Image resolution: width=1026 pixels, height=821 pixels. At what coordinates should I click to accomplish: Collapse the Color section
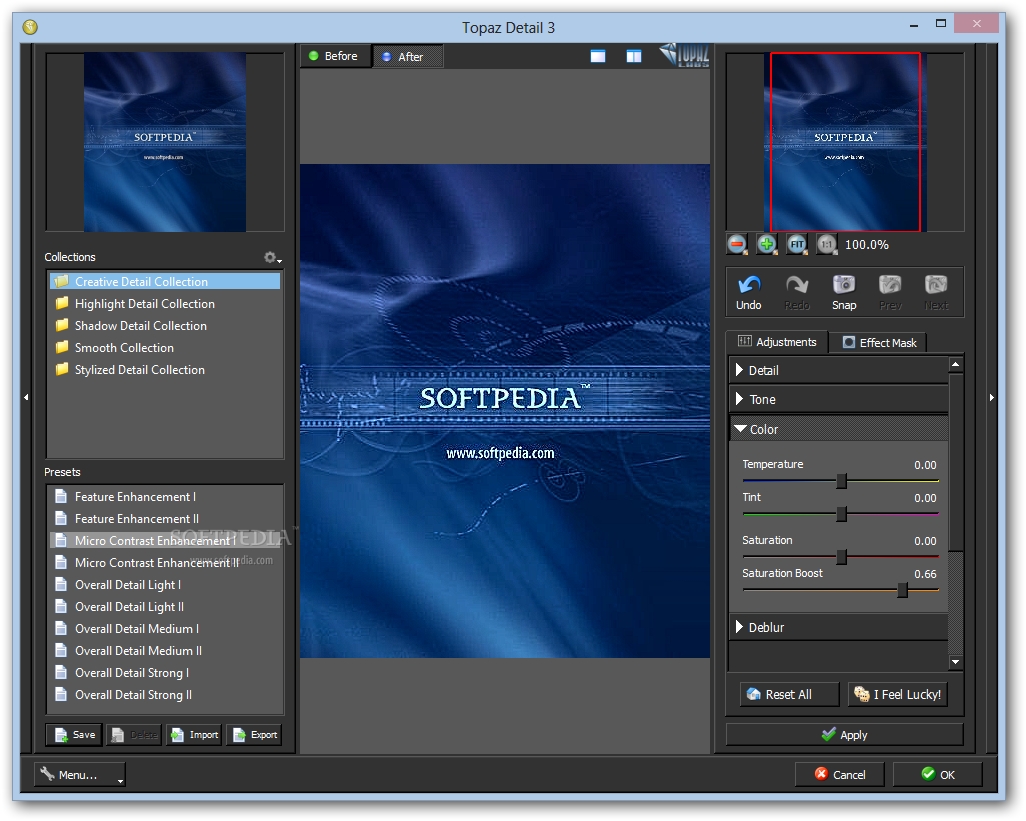tap(838, 429)
